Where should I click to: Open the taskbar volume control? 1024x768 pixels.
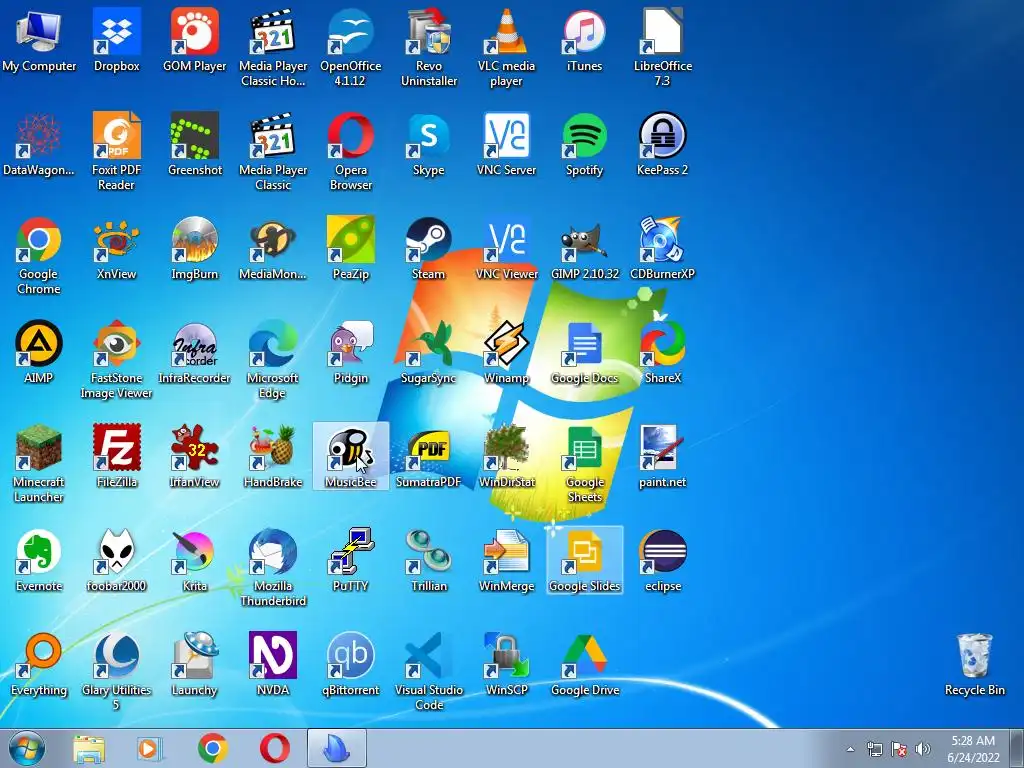923,749
